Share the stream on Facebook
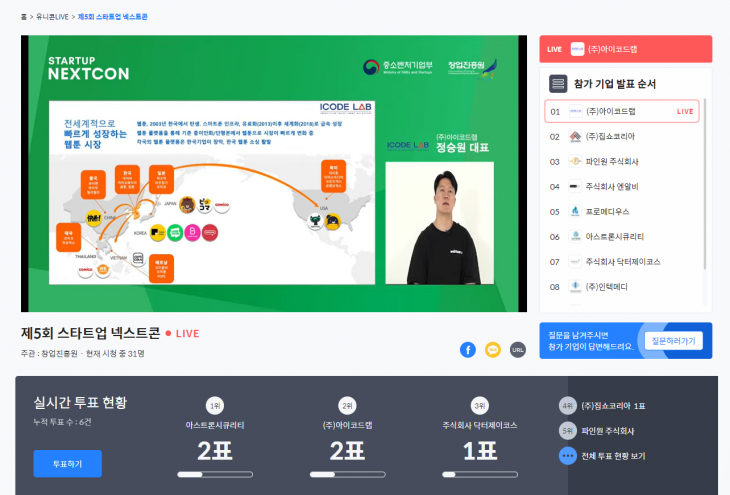The image size is (730, 495). click(467, 349)
